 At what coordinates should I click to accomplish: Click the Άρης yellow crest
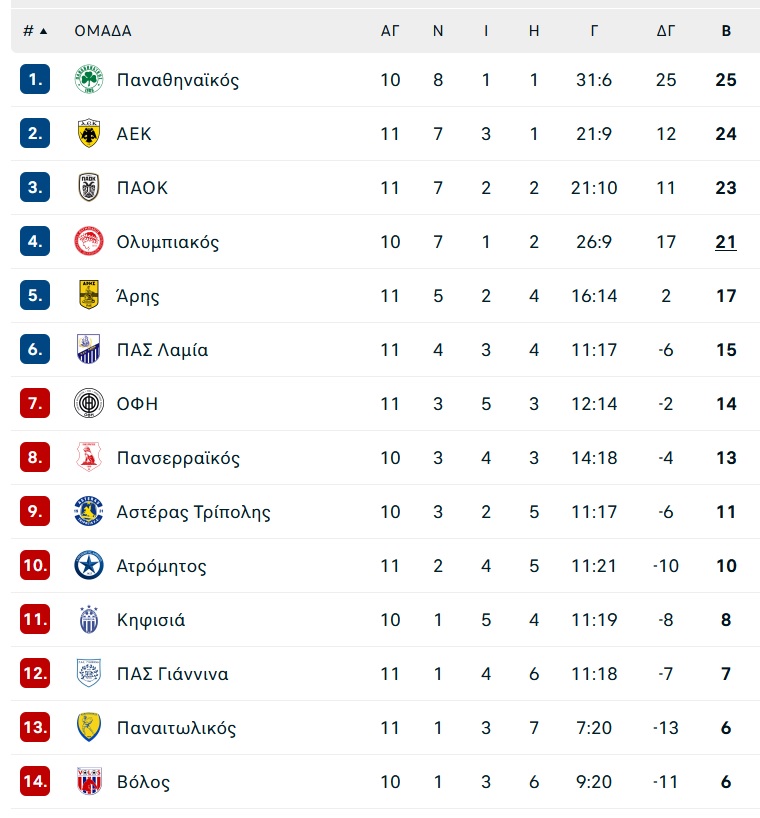[x=89, y=295]
